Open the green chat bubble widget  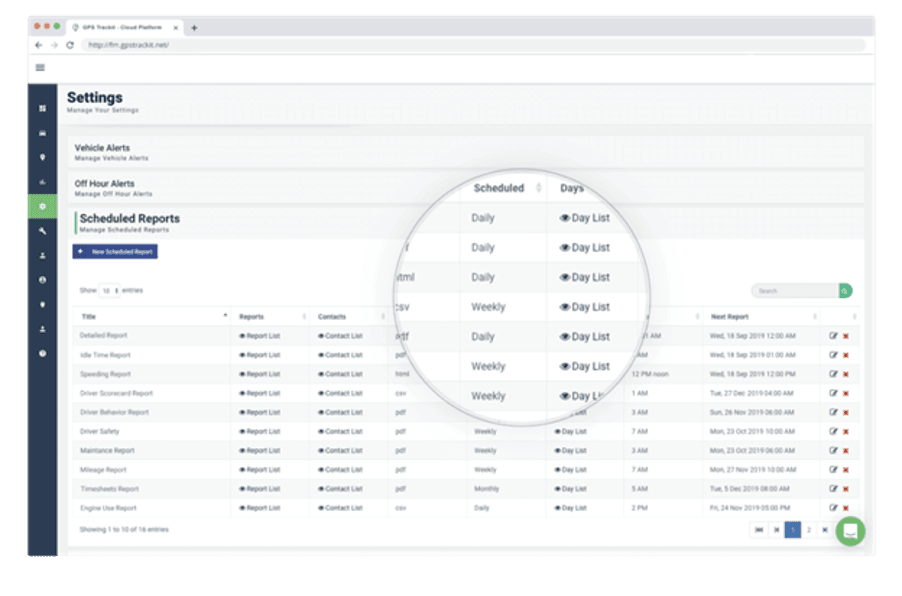(x=850, y=530)
